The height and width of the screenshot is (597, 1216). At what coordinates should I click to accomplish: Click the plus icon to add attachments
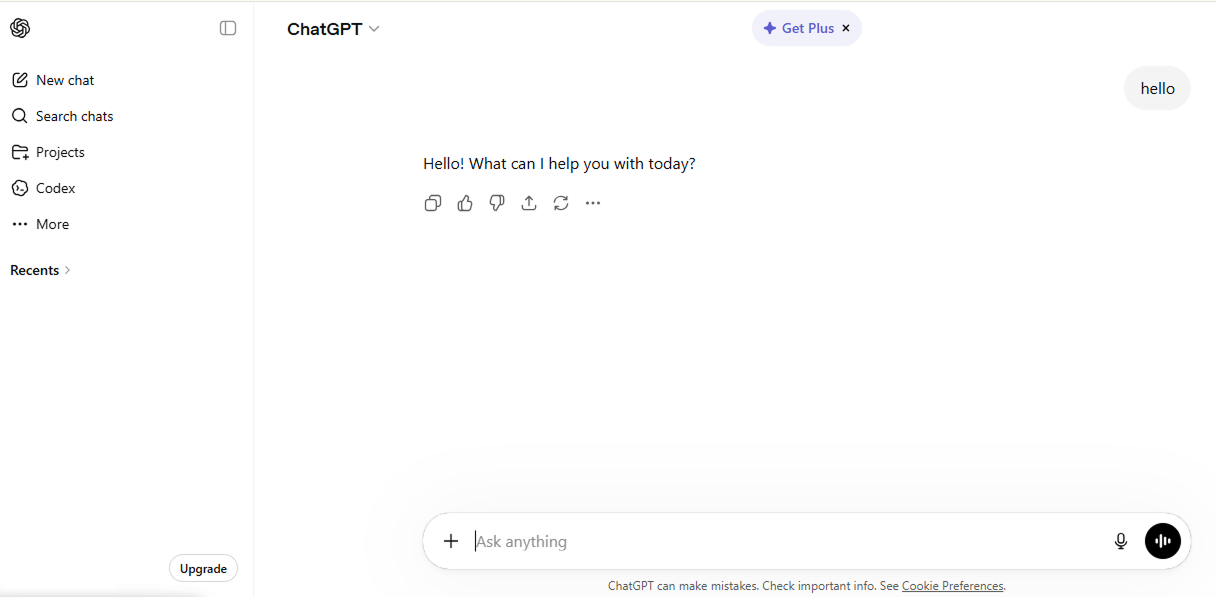pos(451,541)
